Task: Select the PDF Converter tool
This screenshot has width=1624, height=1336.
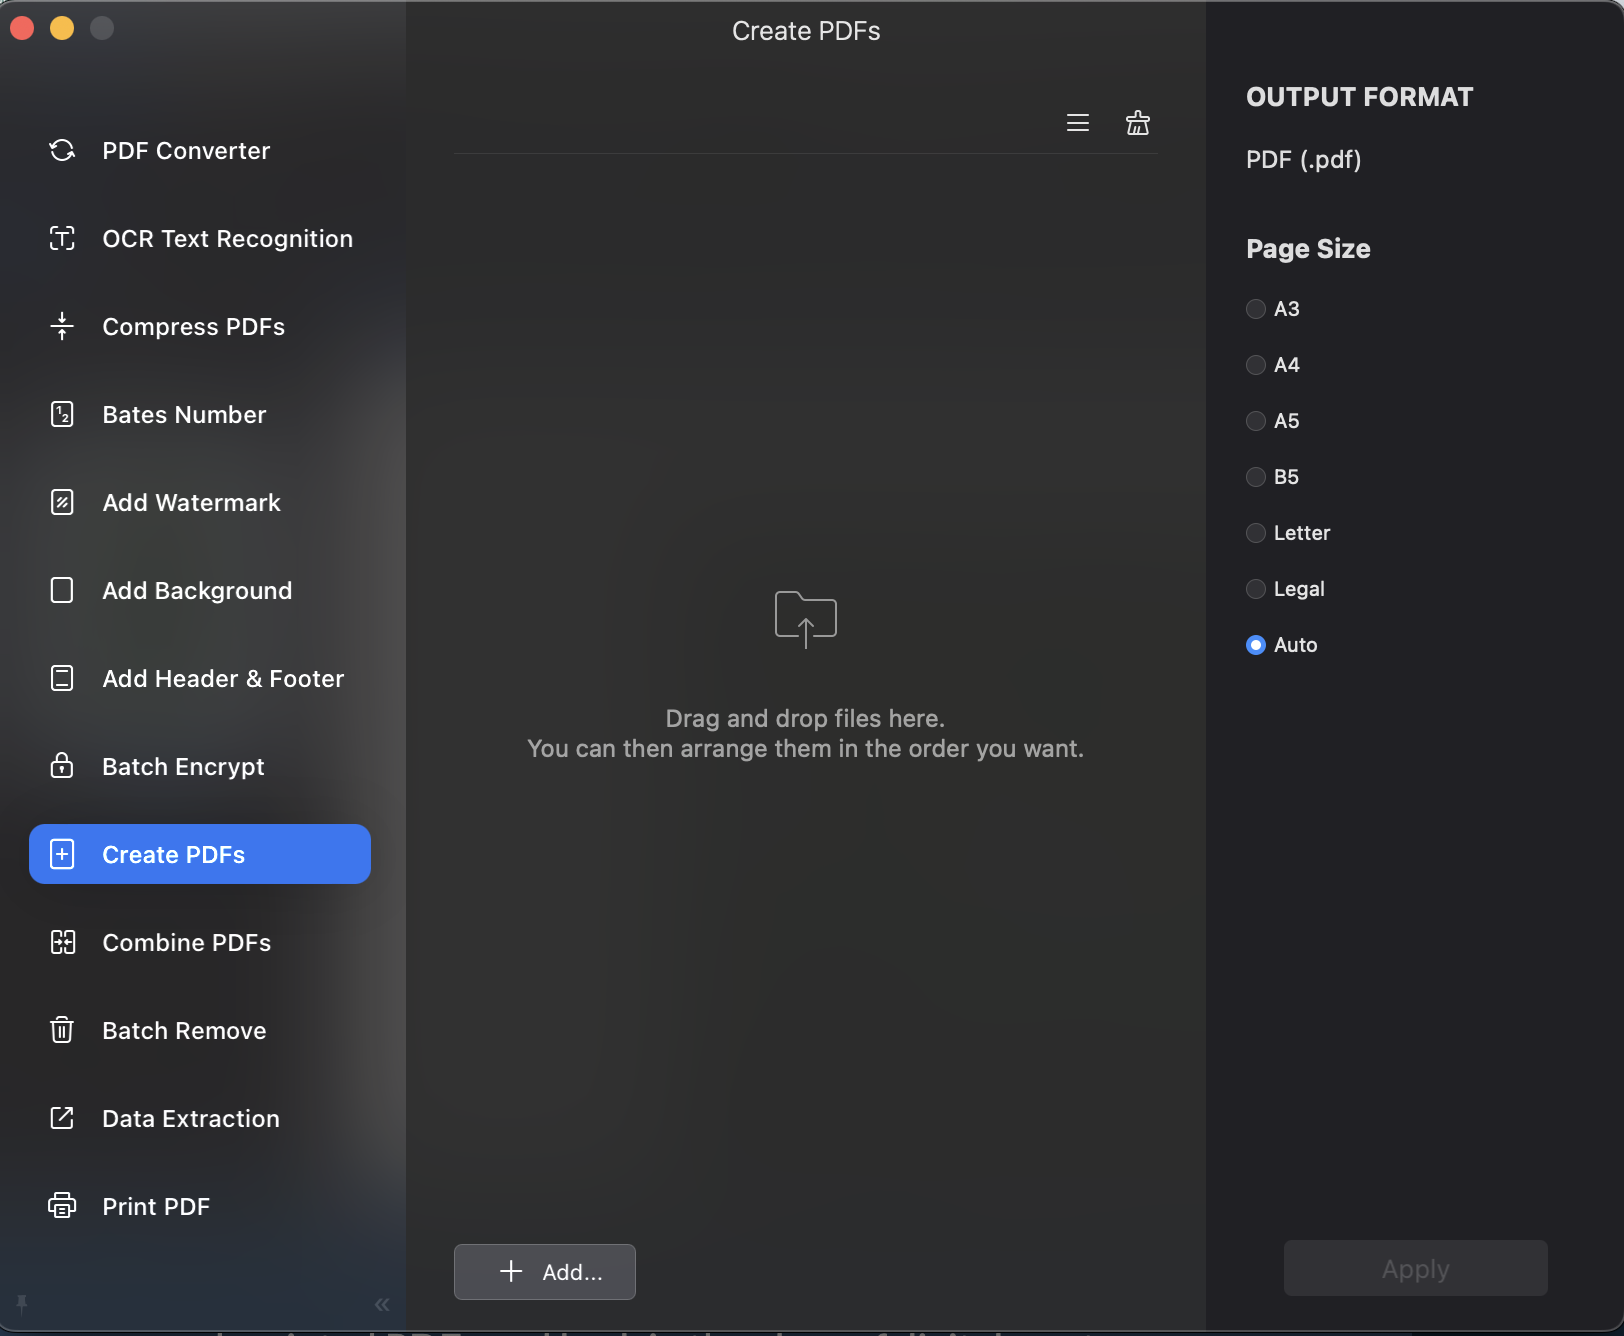Action: (186, 150)
